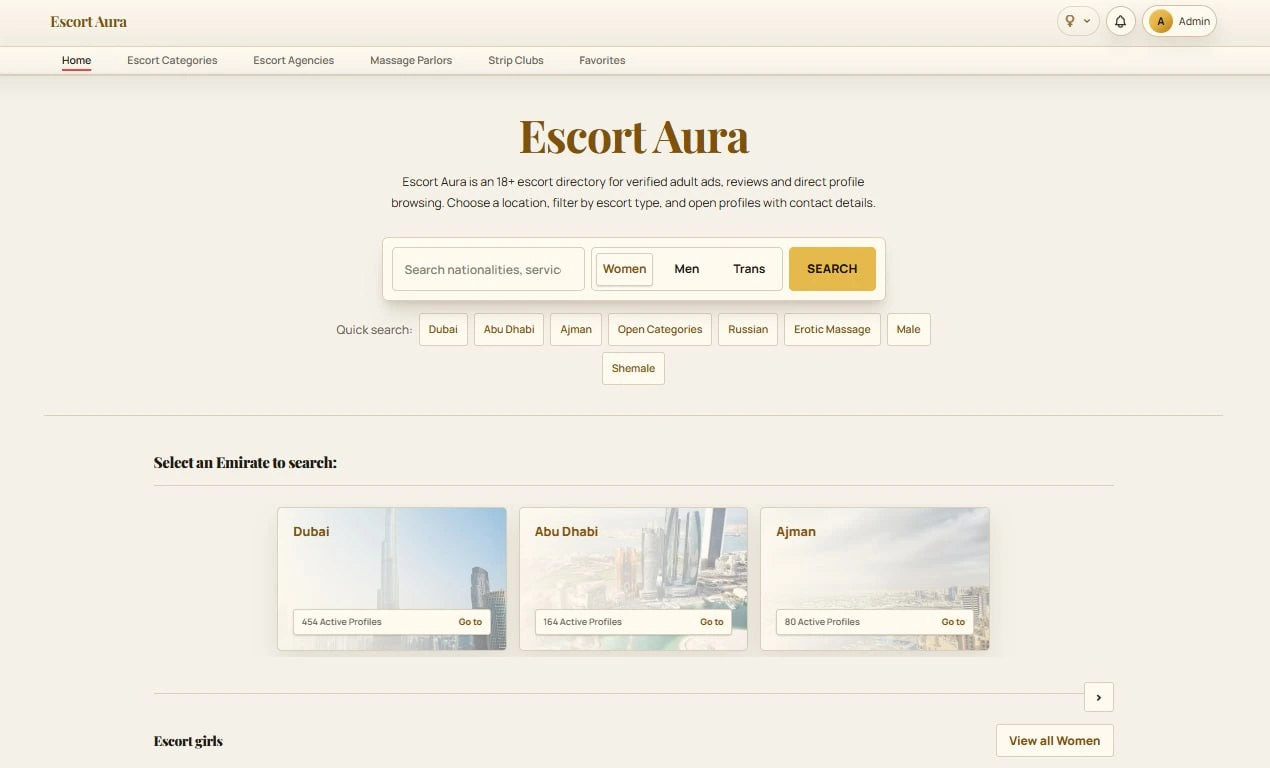
Task: Go to the Home tab
Action: pyautogui.click(x=76, y=60)
